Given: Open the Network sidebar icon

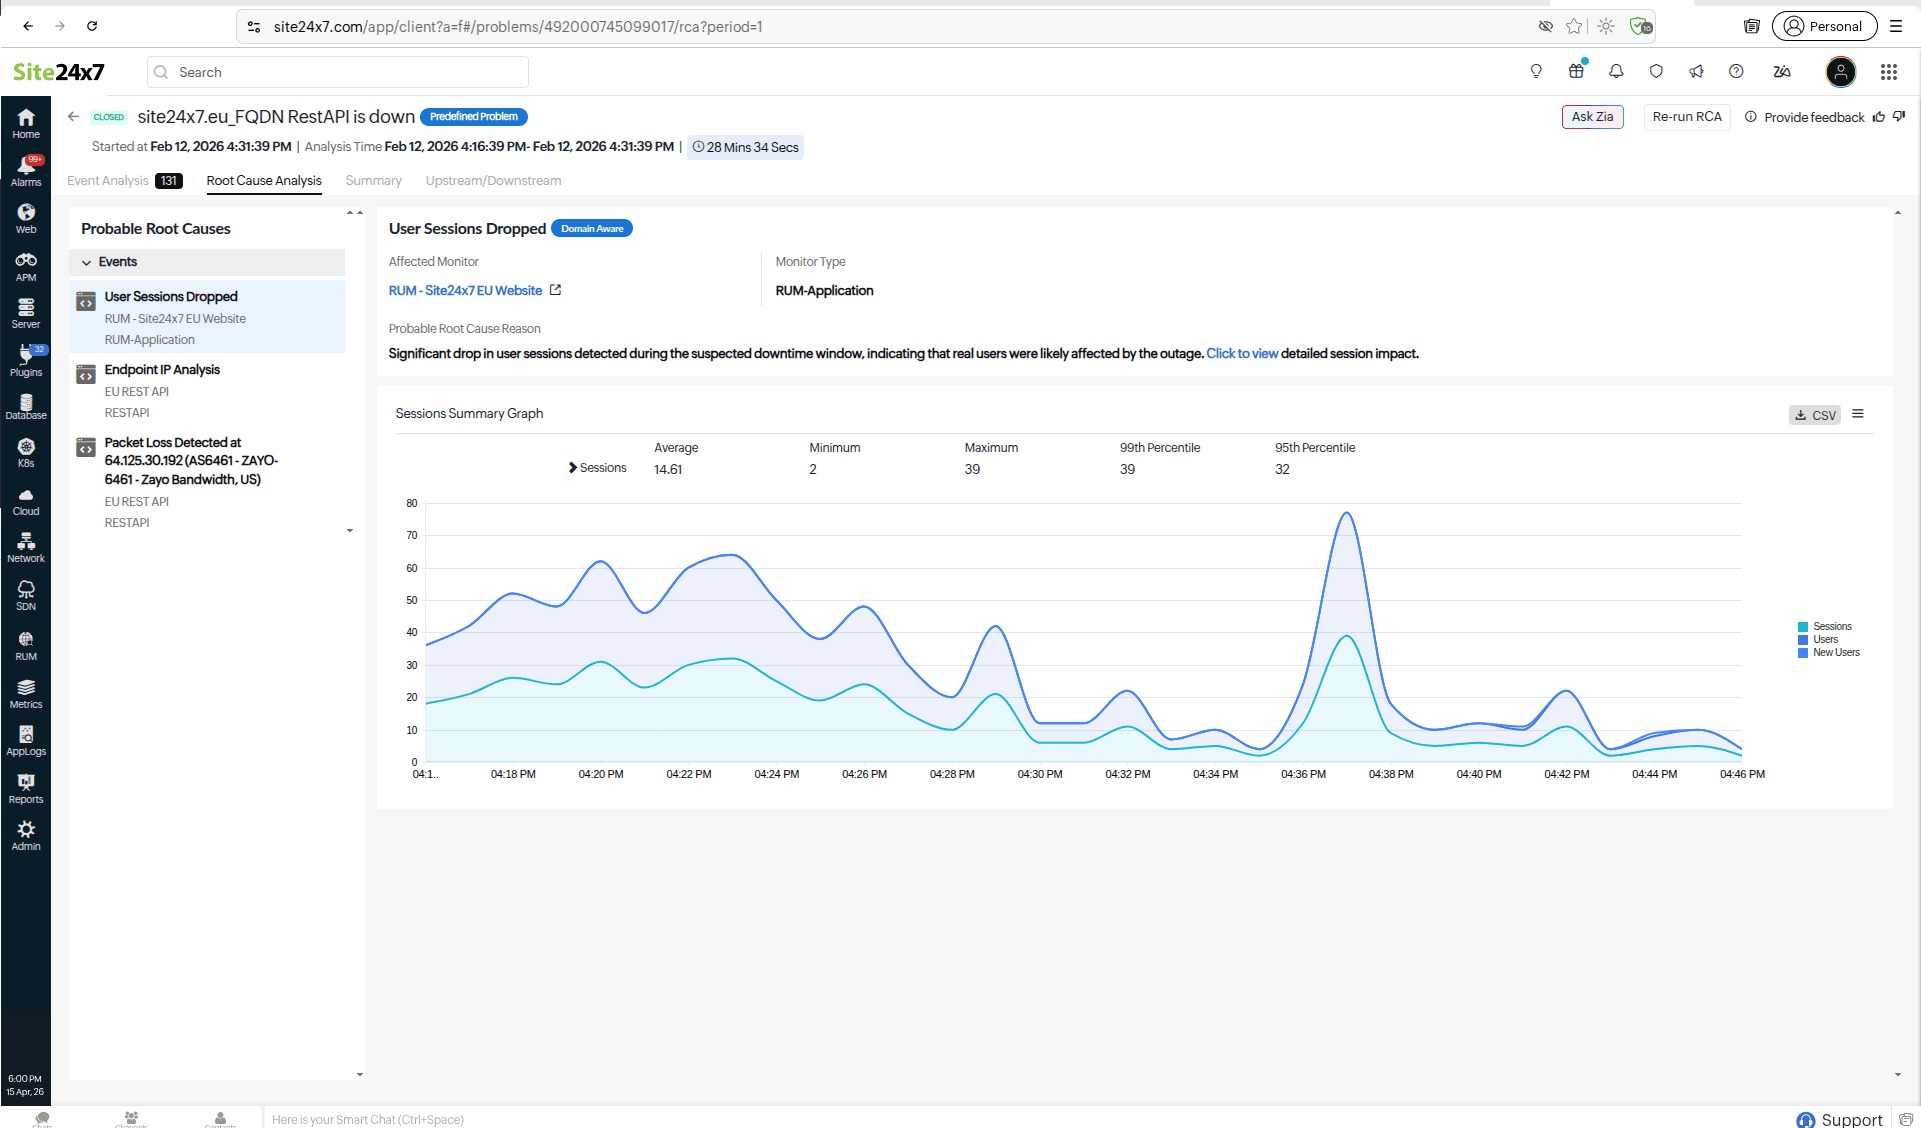Looking at the screenshot, I should click(26, 548).
